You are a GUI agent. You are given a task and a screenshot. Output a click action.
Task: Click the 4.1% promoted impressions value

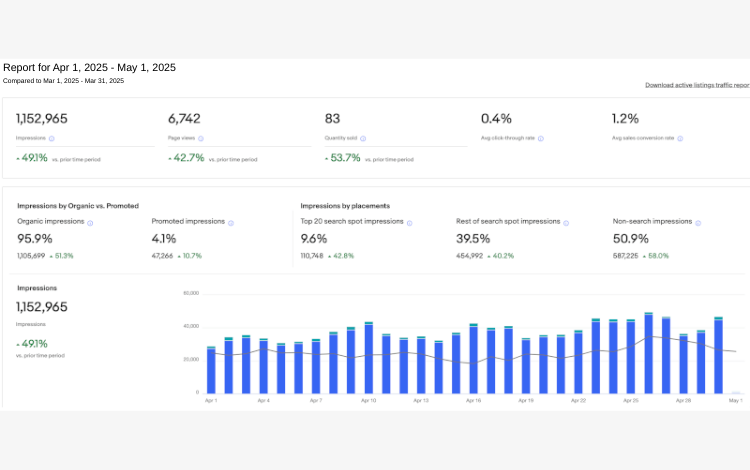164,239
